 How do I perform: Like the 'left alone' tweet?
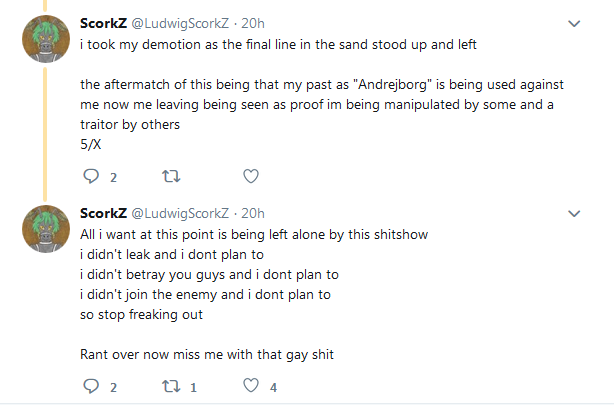point(251,386)
